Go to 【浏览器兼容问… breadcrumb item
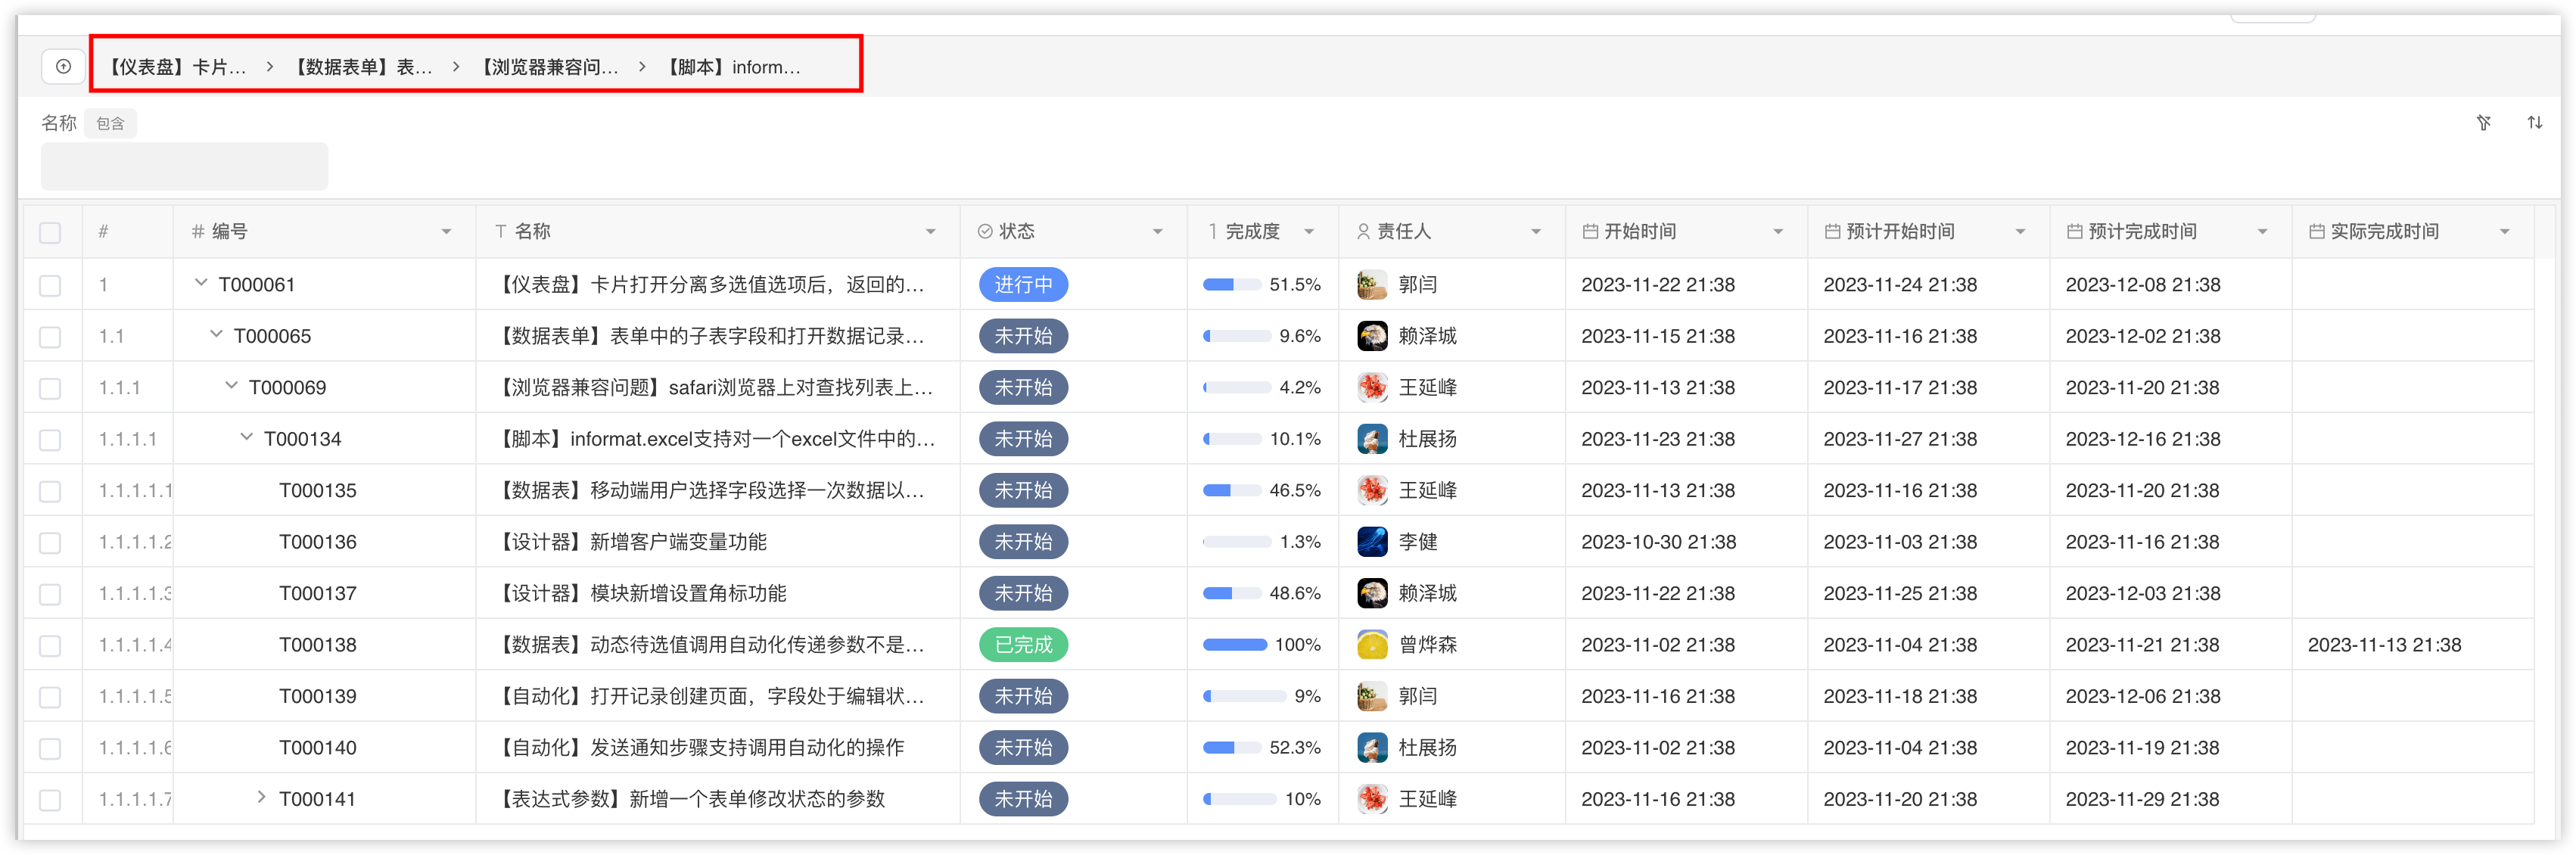This screenshot has width=2576, height=855. [550, 67]
